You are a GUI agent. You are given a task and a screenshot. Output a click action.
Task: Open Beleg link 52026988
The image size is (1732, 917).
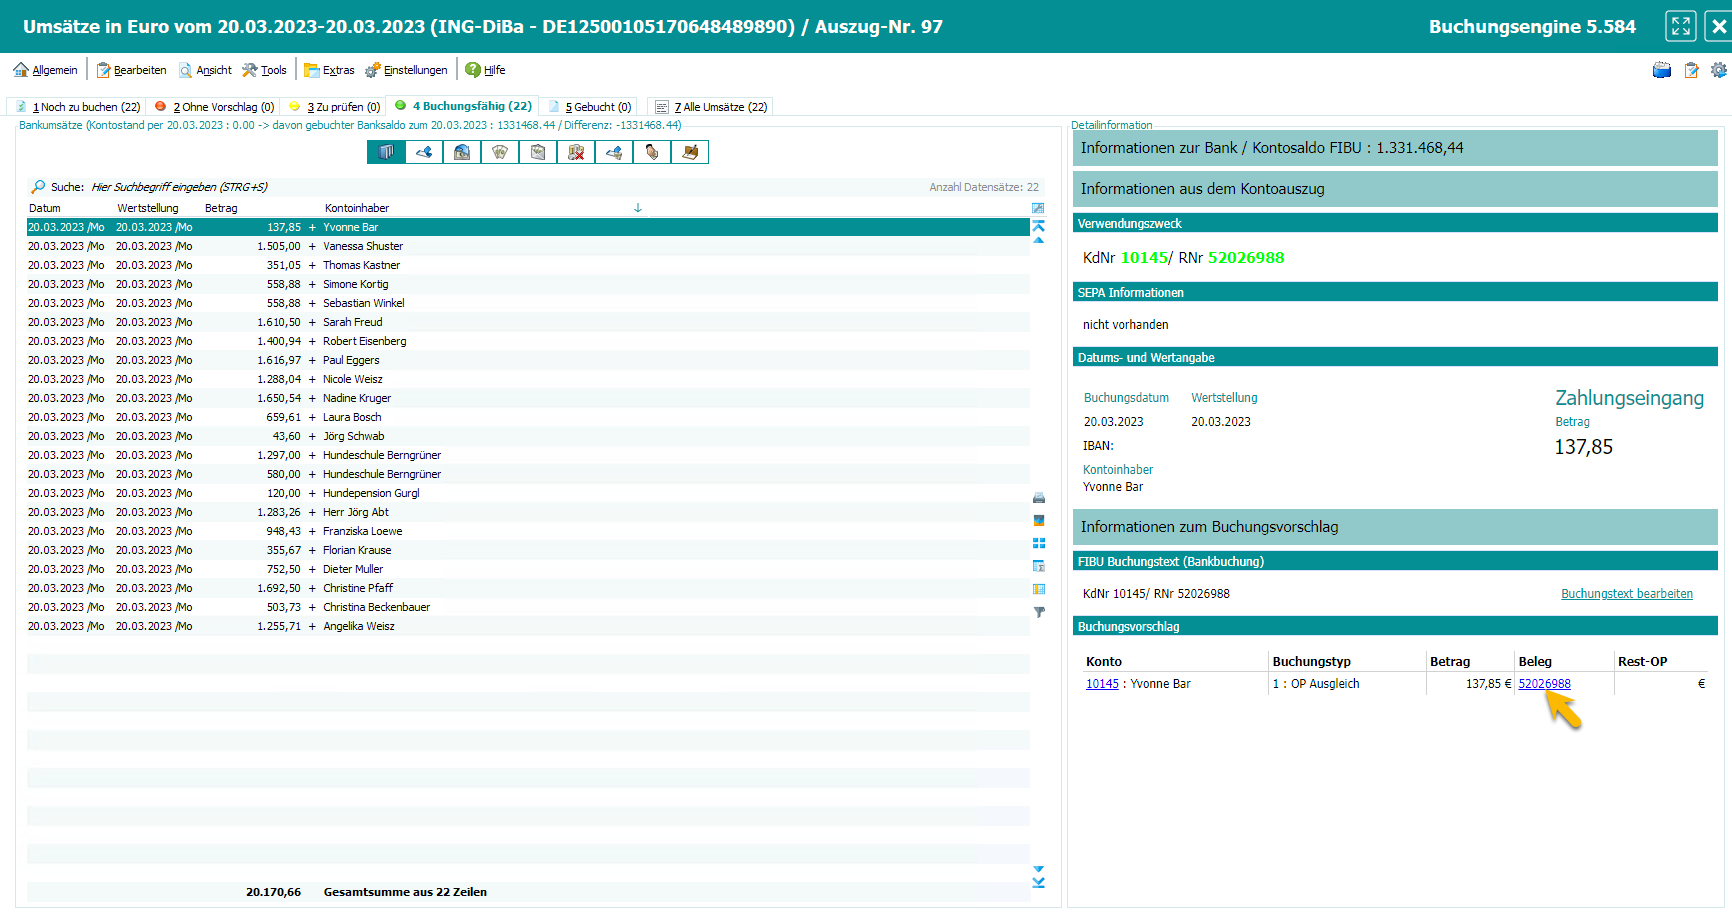[1544, 684]
